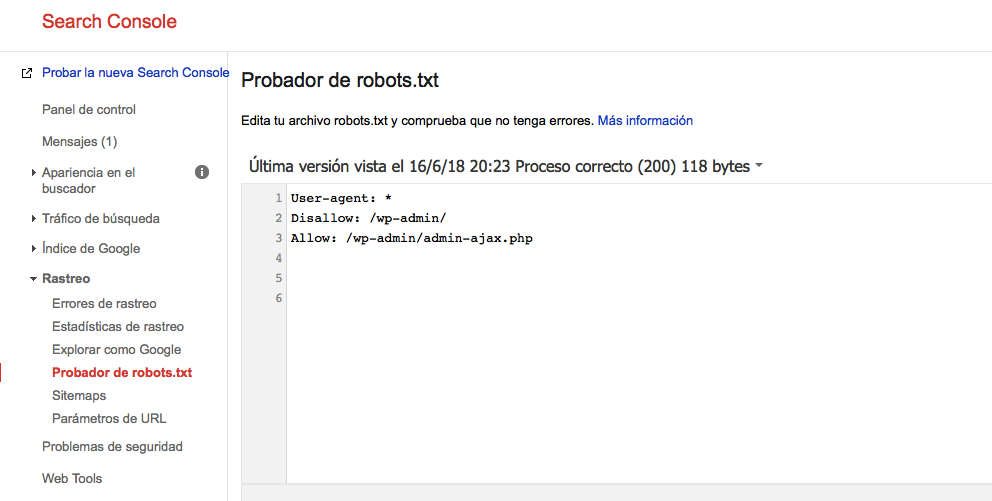Open the Sitemaps page
Screen dimensions: 992x501
coord(79,395)
